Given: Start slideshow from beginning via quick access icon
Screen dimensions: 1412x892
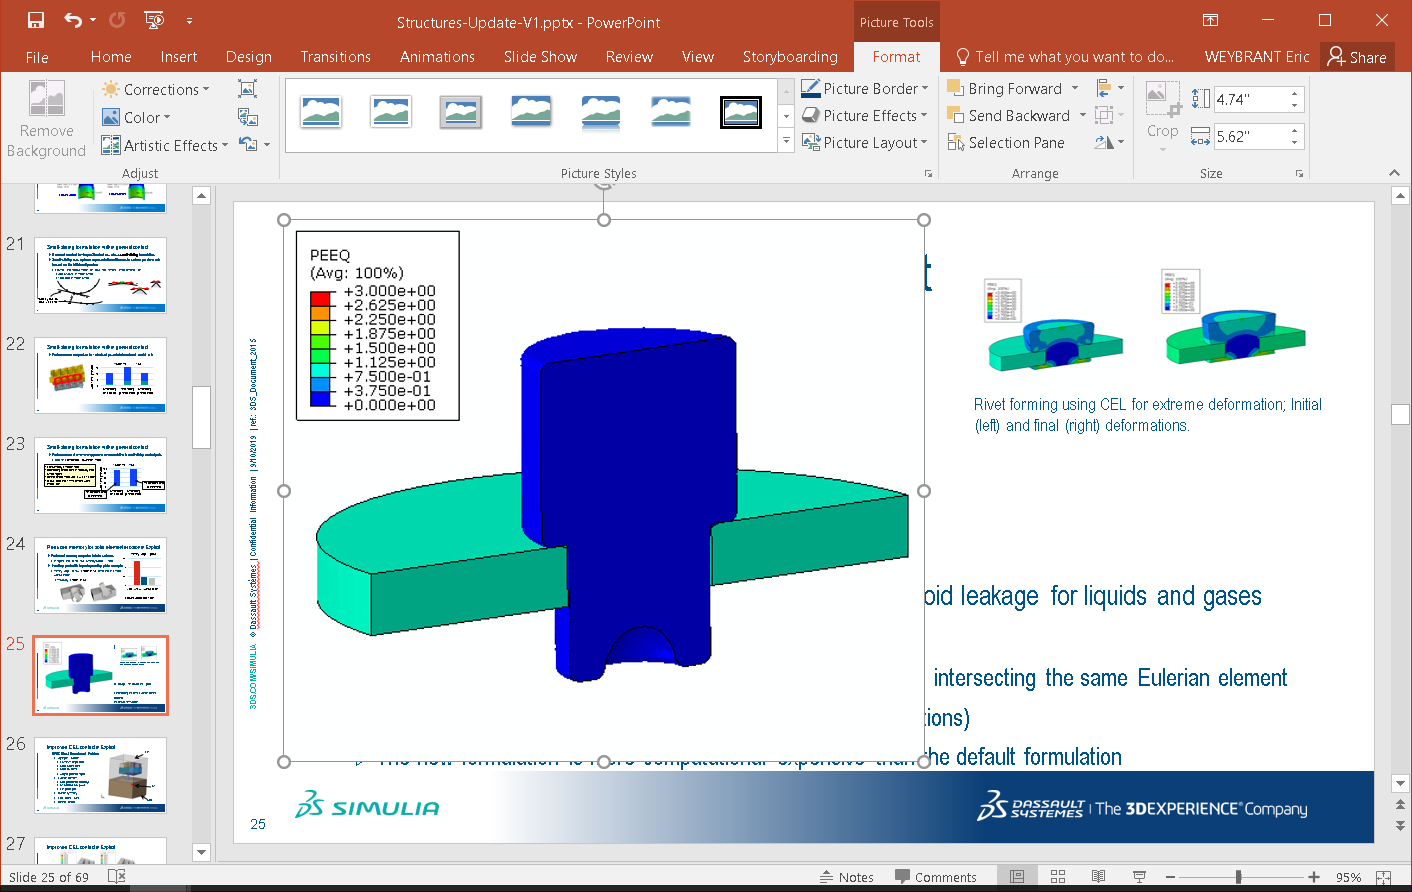Looking at the screenshot, I should (154, 20).
